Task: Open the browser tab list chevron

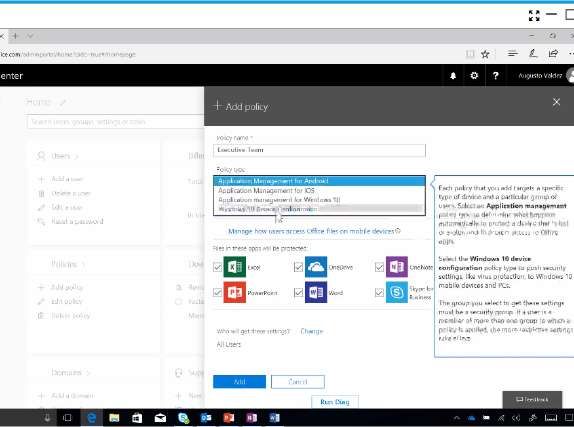Action: tap(30, 36)
